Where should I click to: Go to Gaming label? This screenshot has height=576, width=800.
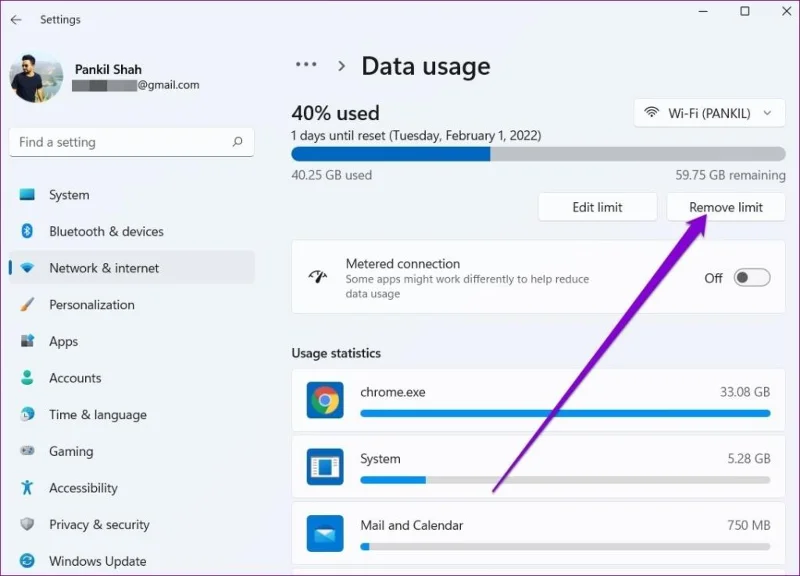tap(71, 452)
